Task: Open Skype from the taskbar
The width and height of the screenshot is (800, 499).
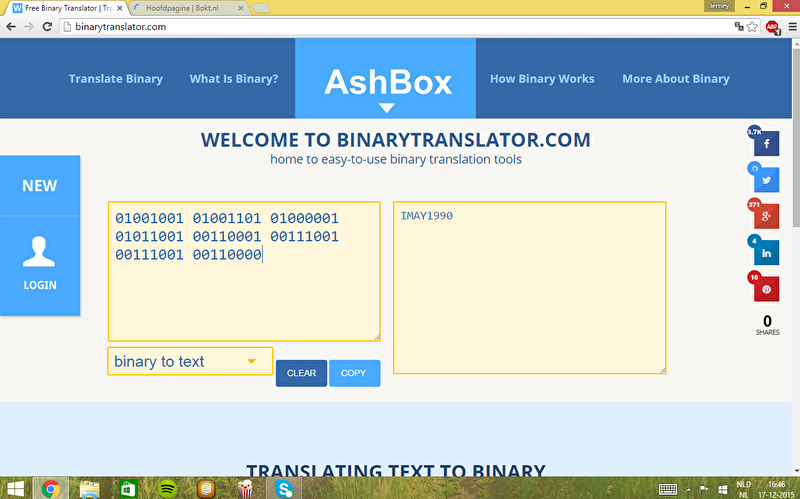Action: (284, 489)
